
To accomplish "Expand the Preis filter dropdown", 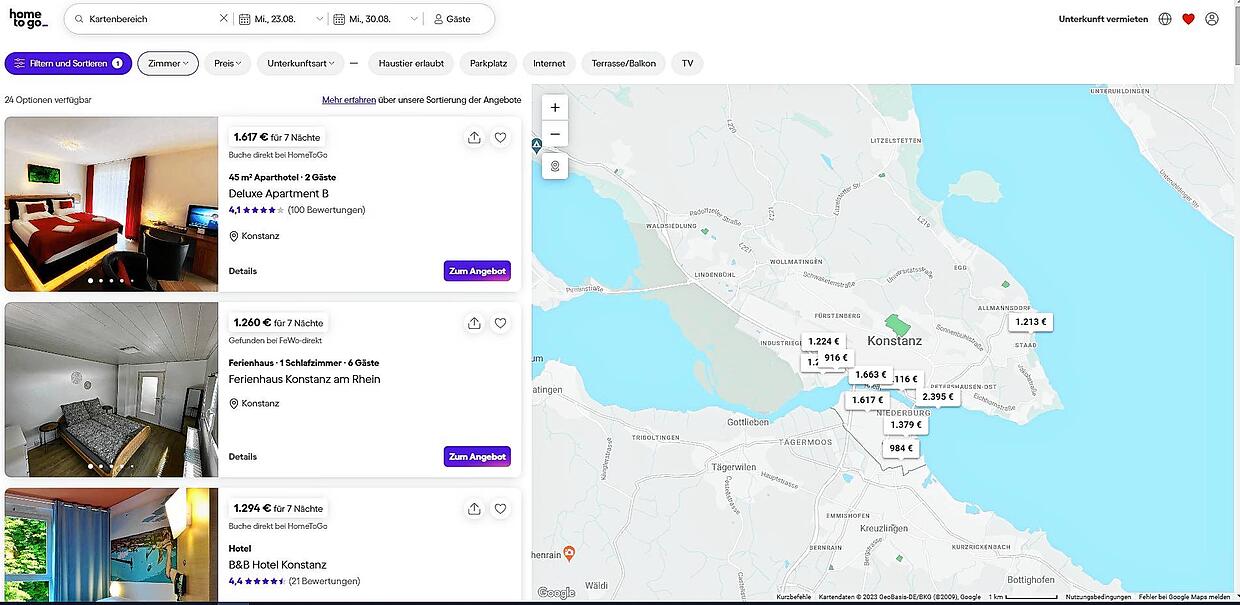I will tap(228, 63).
